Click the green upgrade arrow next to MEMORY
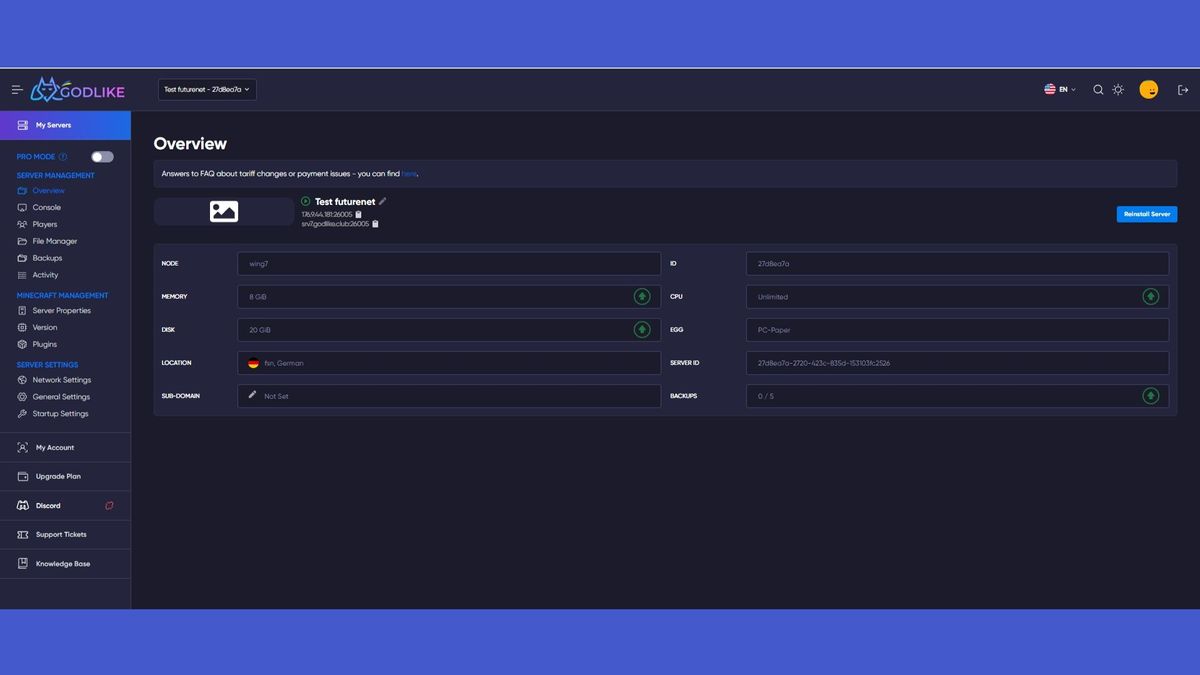 pos(642,296)
